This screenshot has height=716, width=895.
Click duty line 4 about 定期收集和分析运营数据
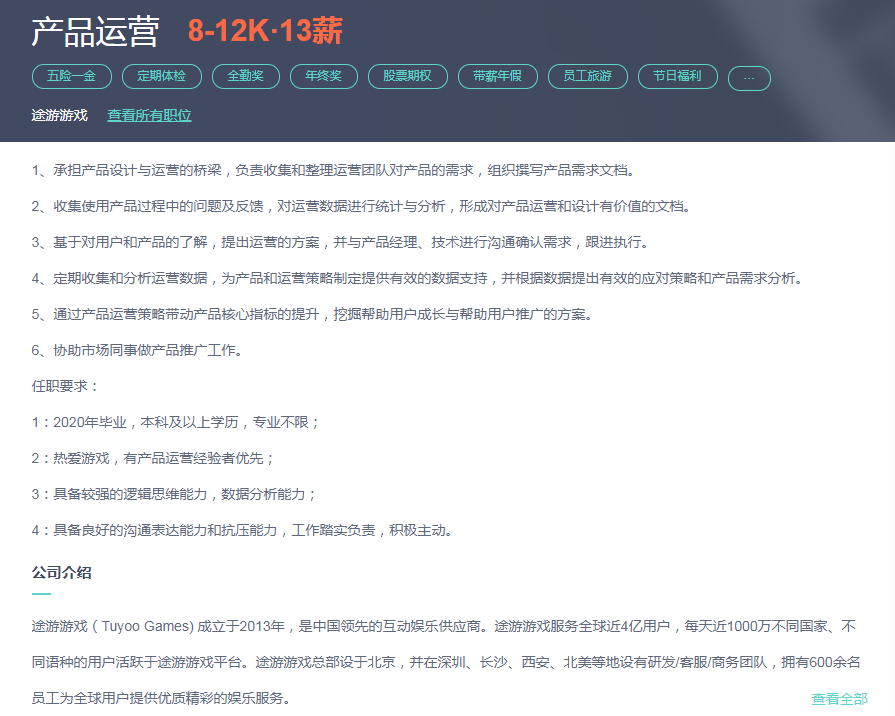[x=417, y=278]
